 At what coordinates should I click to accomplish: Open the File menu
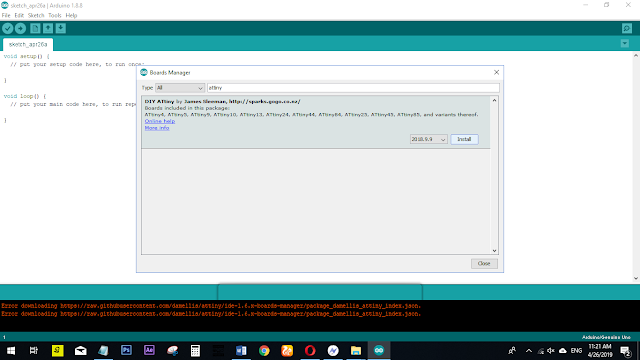pyautogui.click(x=6, y=16)
